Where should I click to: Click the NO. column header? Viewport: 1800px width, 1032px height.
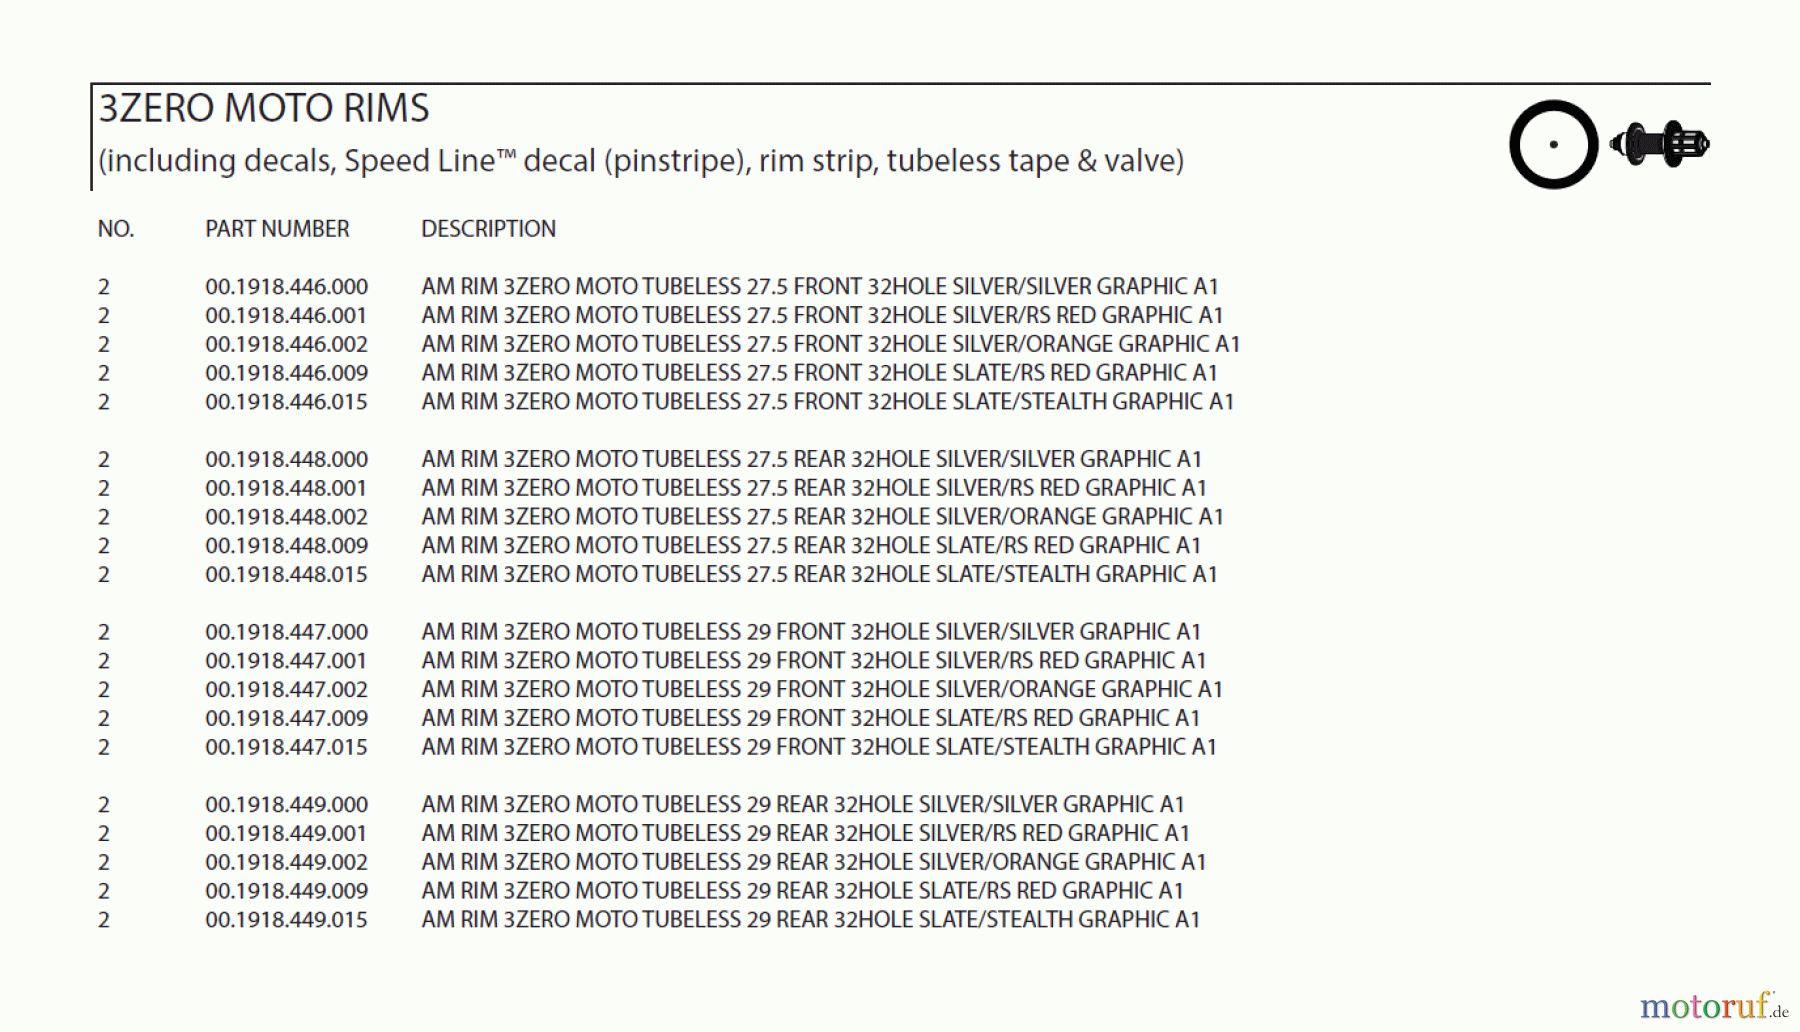coord(116,229)
